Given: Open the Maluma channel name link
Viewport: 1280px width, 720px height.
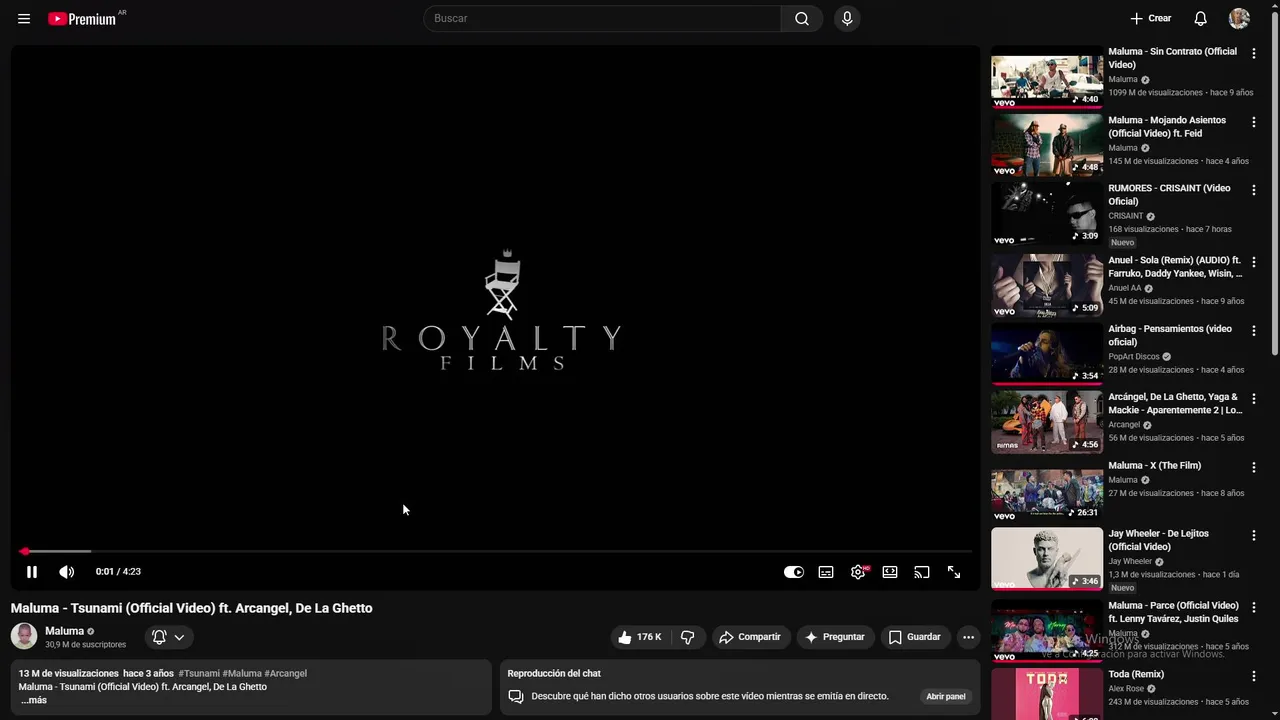Looking at the screenshot, I should click(64, 631).
